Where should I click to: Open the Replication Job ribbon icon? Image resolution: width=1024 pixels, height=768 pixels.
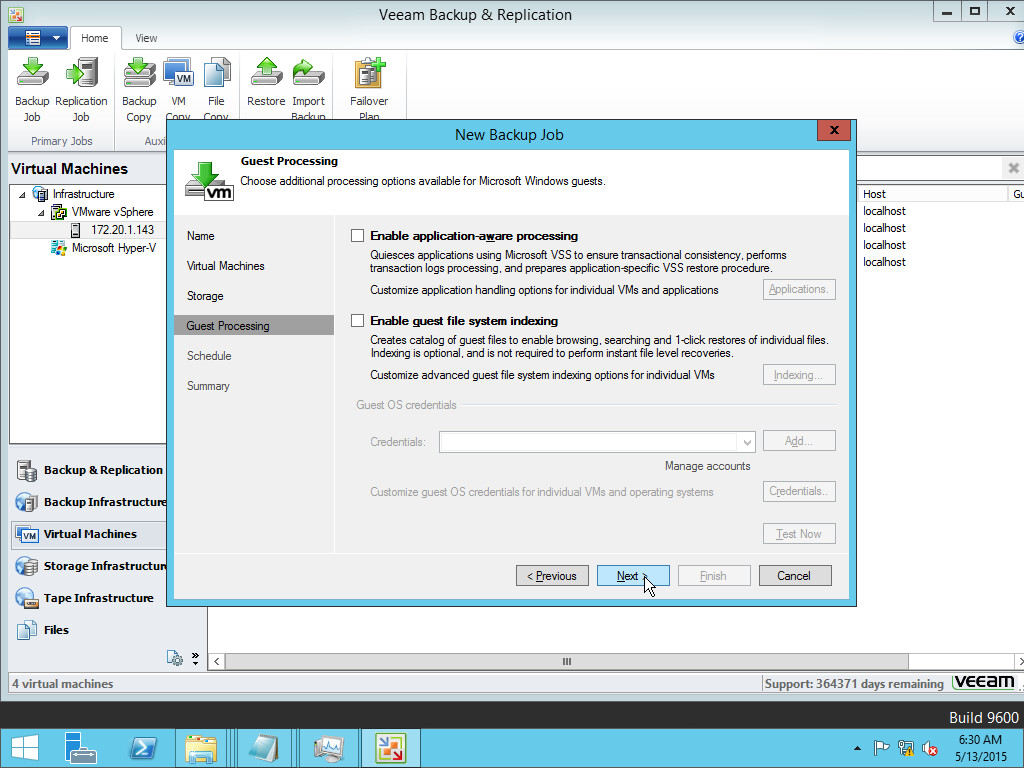(81, 89)
